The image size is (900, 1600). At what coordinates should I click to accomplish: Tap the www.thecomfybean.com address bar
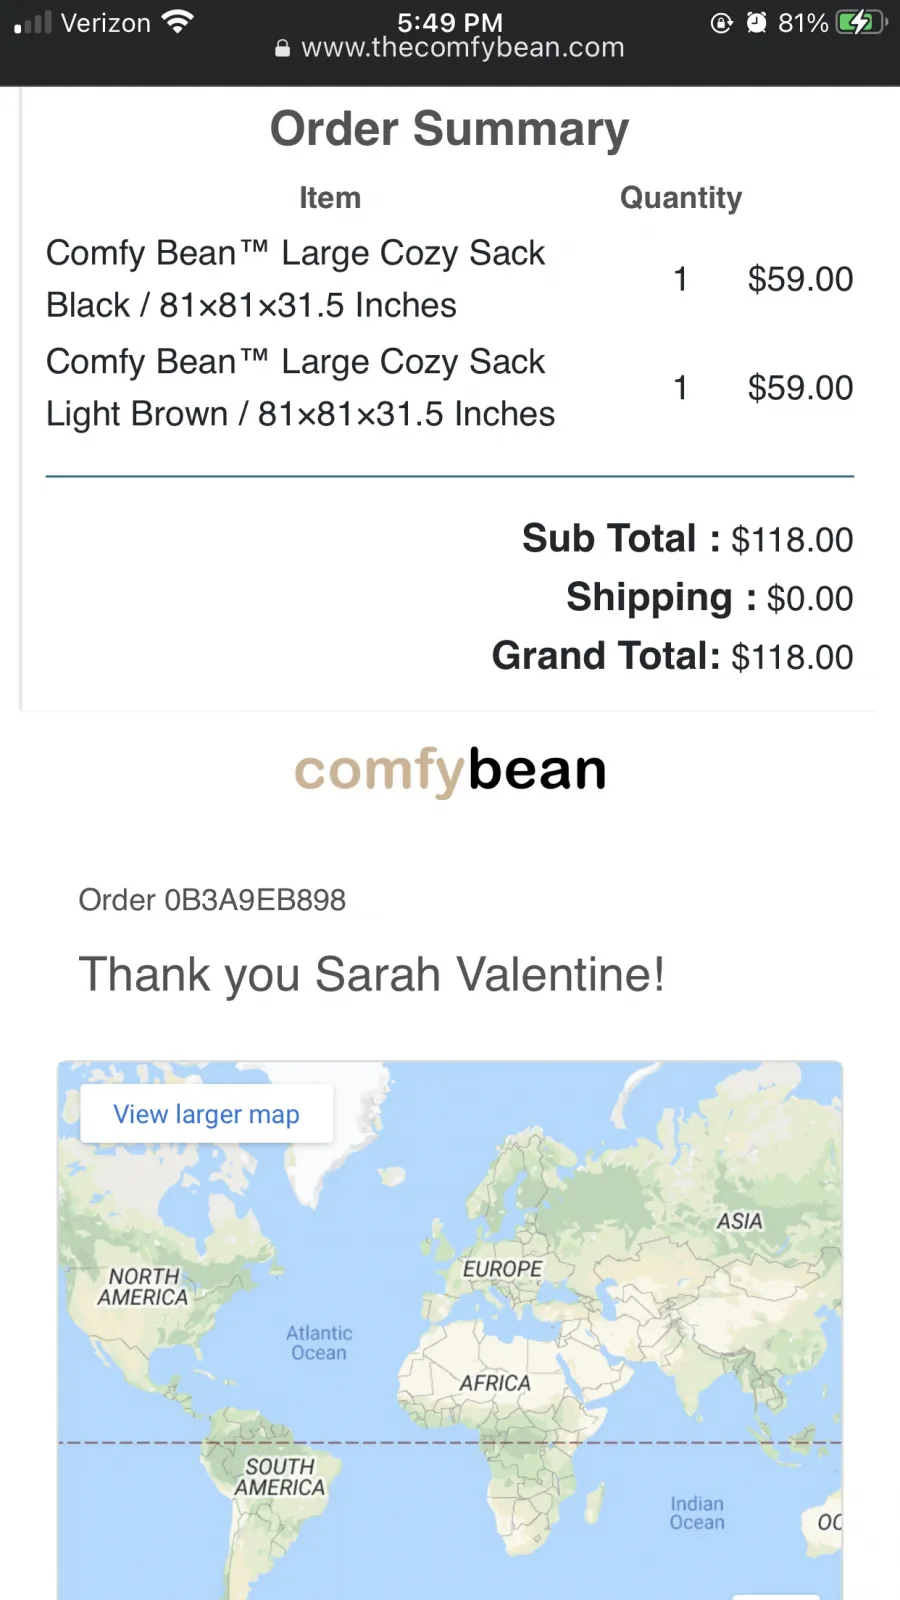coord(450,48)
